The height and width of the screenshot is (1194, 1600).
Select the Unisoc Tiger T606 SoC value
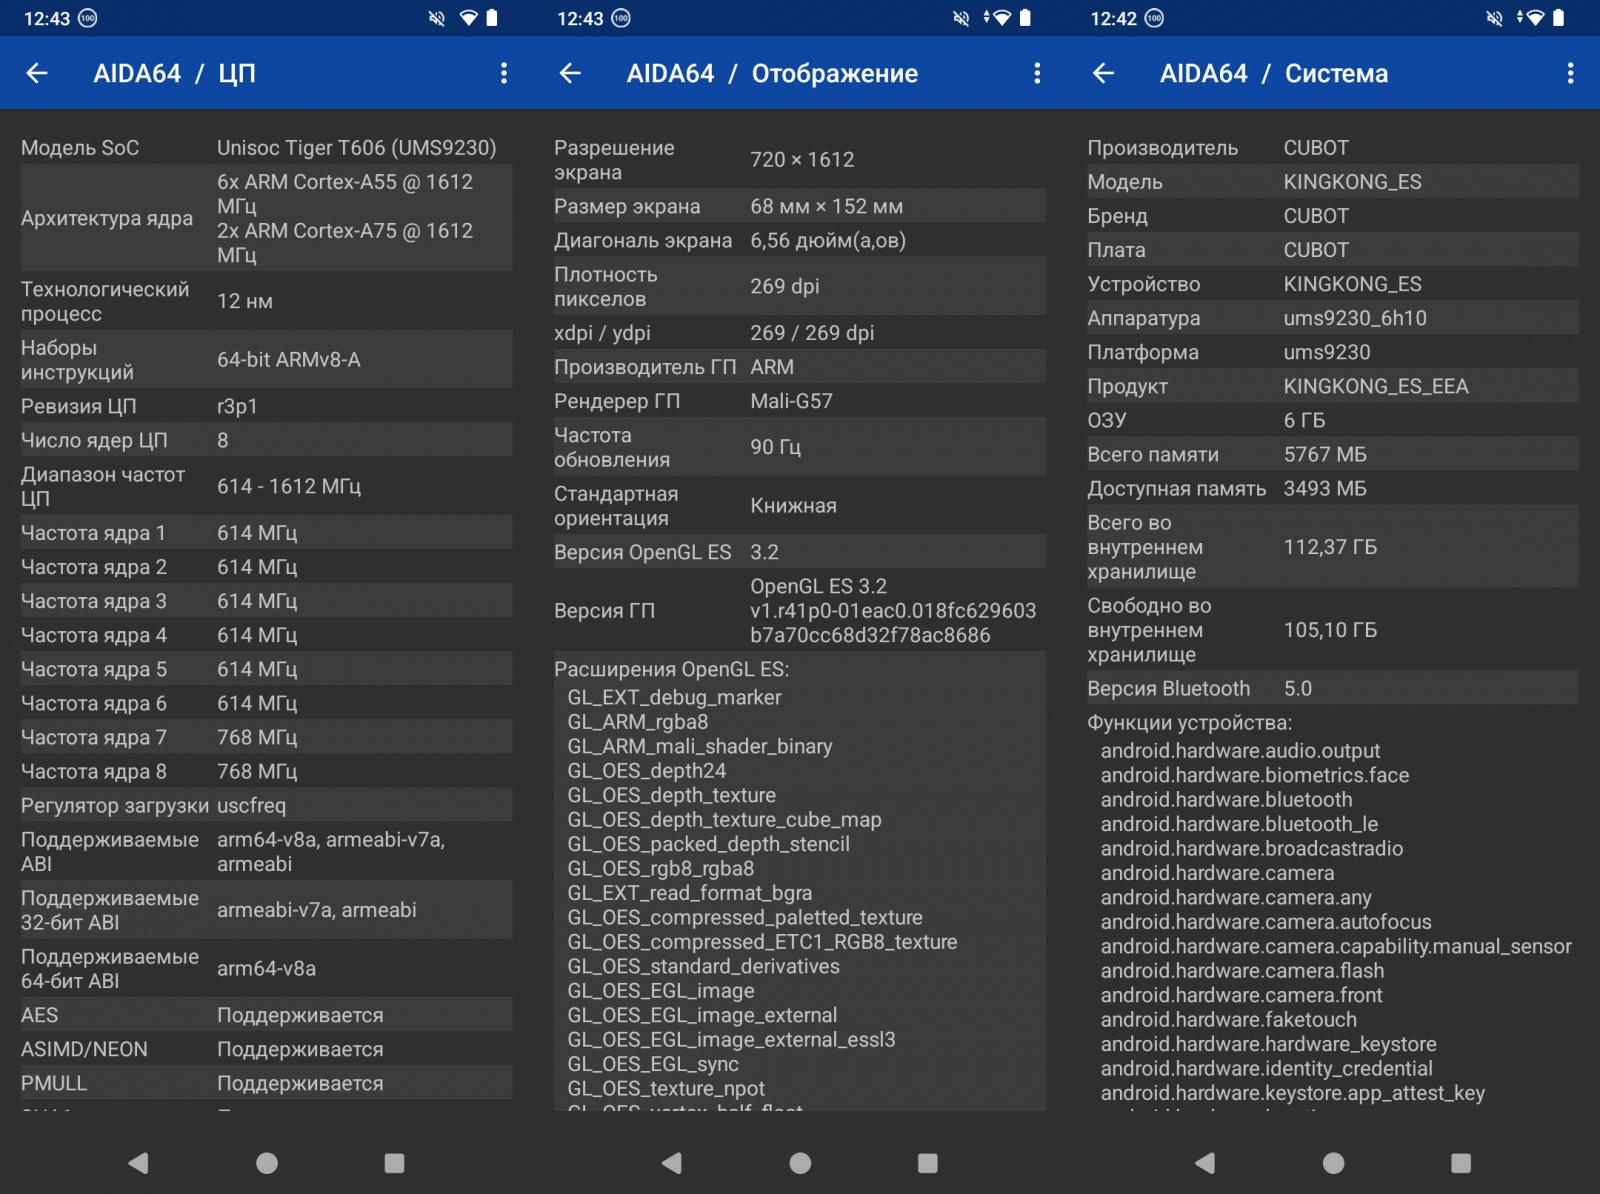tap(356, 147)
